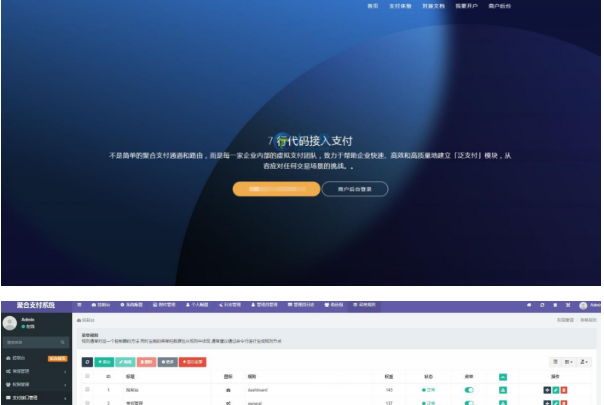The image size is (604, 405).
Task: Click the dark table refresh button
Action: pyautogui.click(x=87, y=362)
